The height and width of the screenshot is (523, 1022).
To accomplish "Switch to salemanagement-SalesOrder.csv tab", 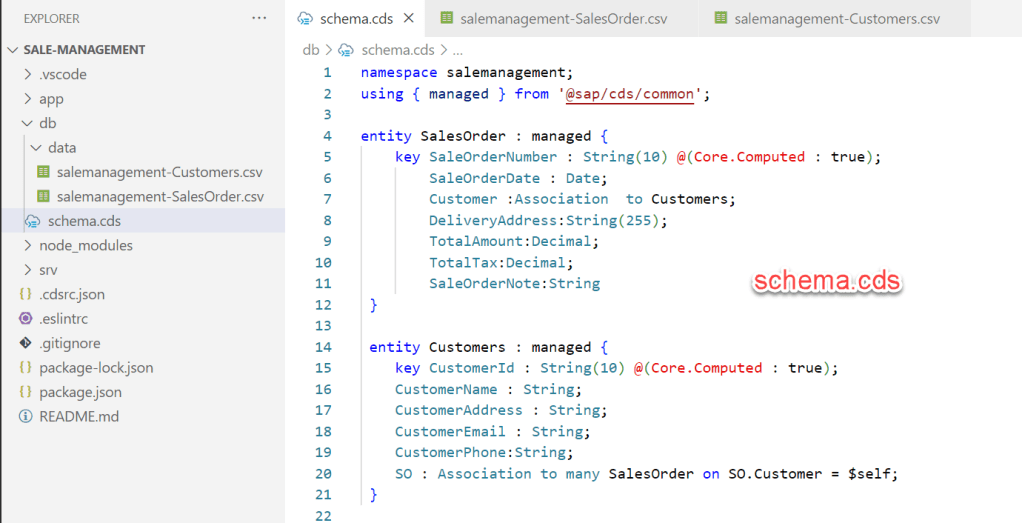I will pyautogui.click(x=563, y=18).
